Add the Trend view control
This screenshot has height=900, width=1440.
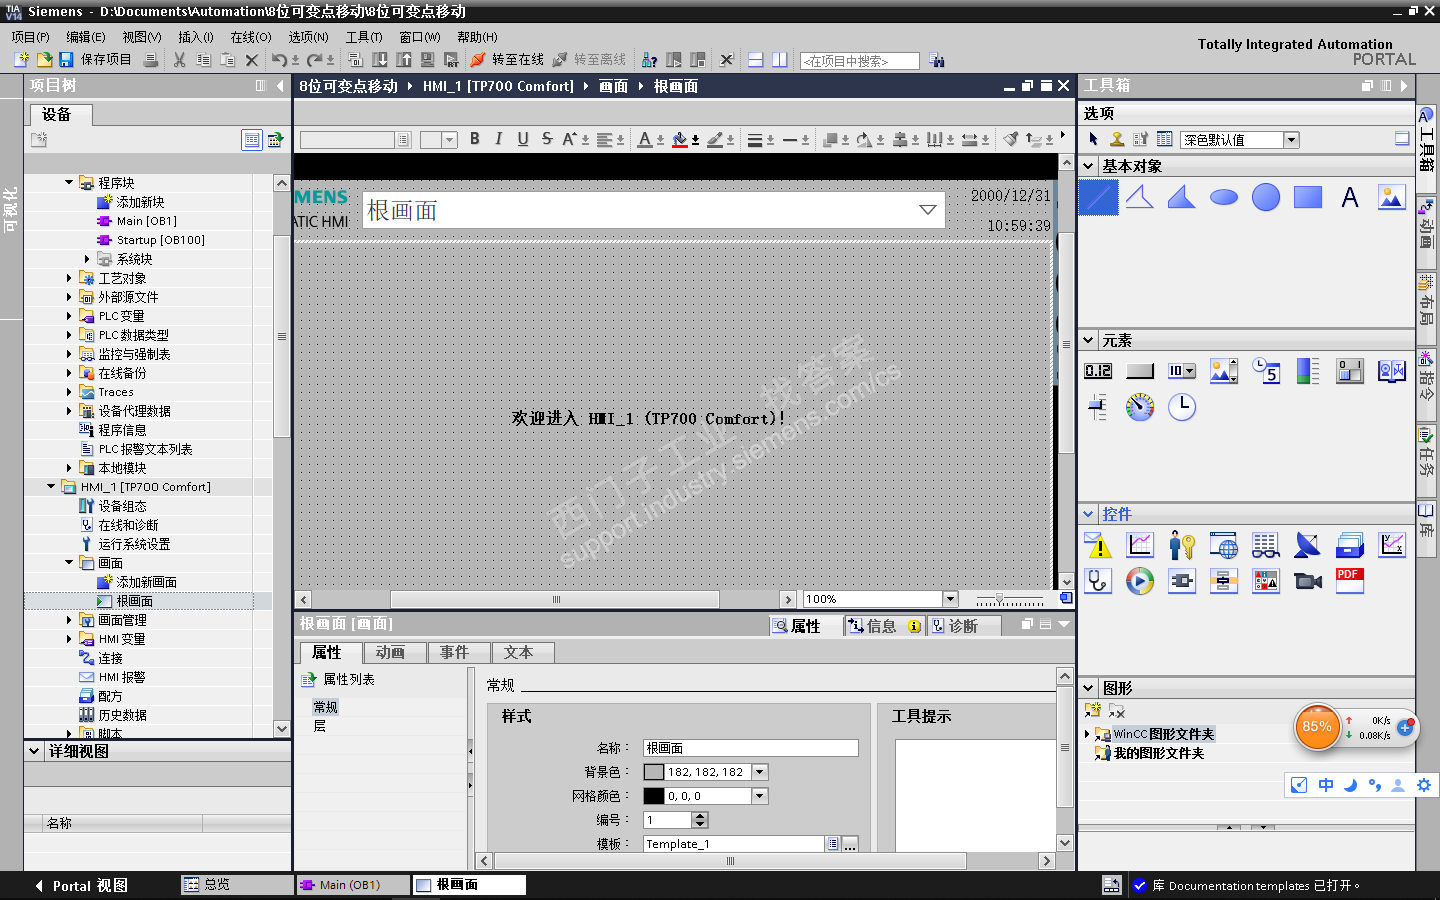click(1140, 545)
